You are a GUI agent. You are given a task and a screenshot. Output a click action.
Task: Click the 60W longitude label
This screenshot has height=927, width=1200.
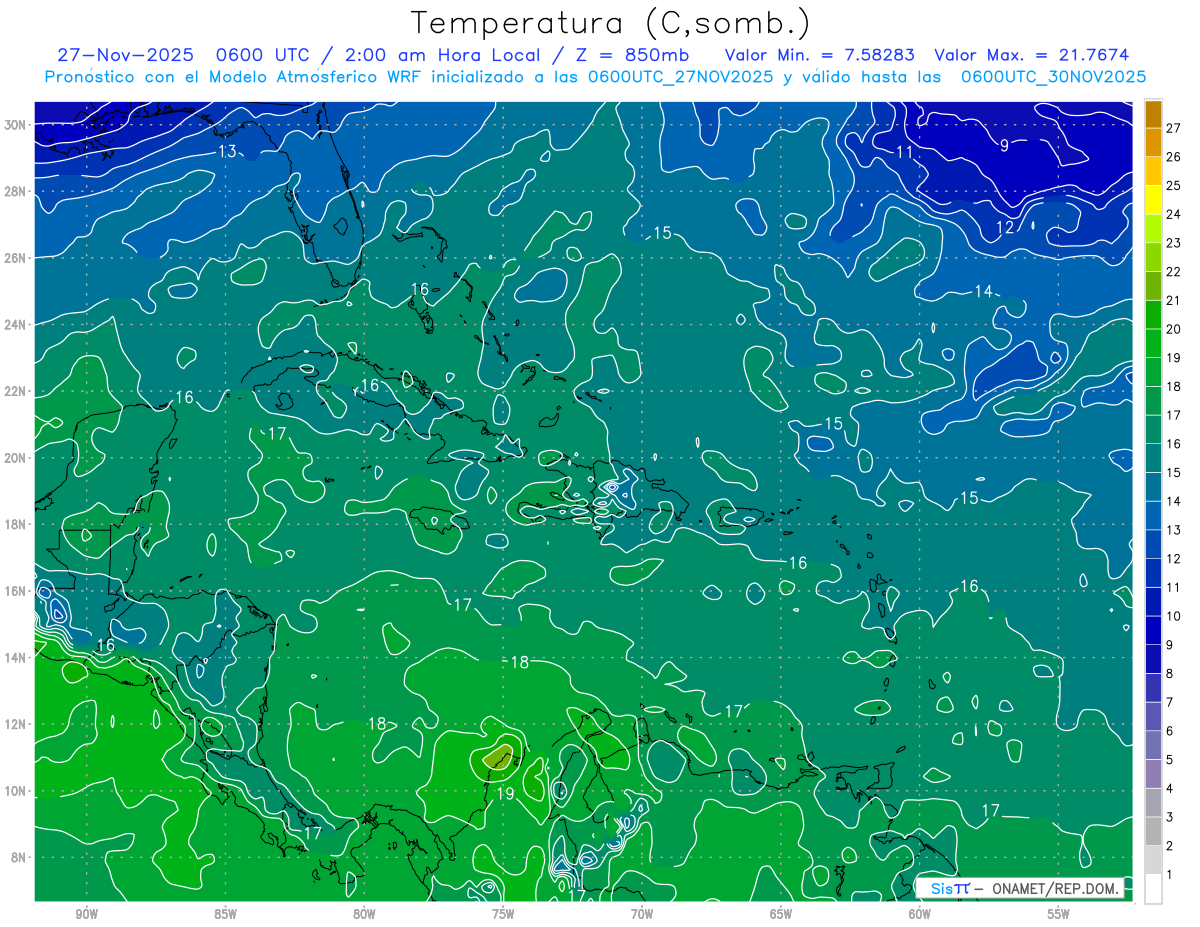[x=920, y=914]
